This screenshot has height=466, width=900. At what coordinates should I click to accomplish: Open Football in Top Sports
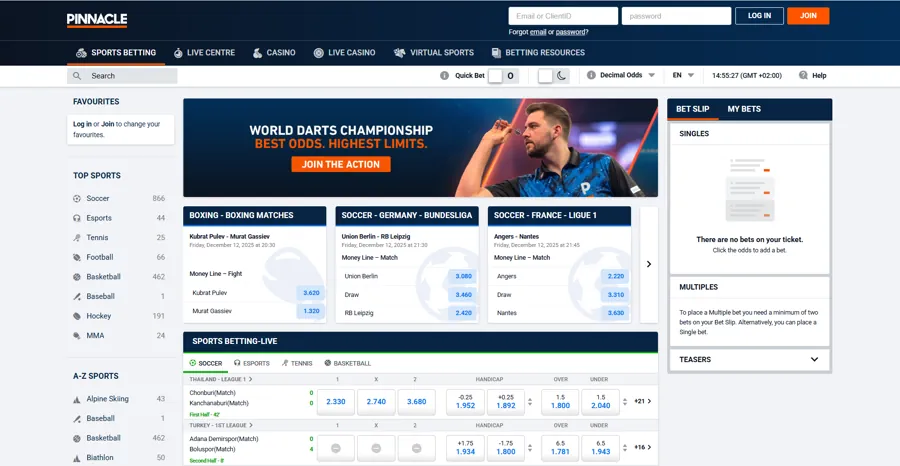[x=99, y=257]
